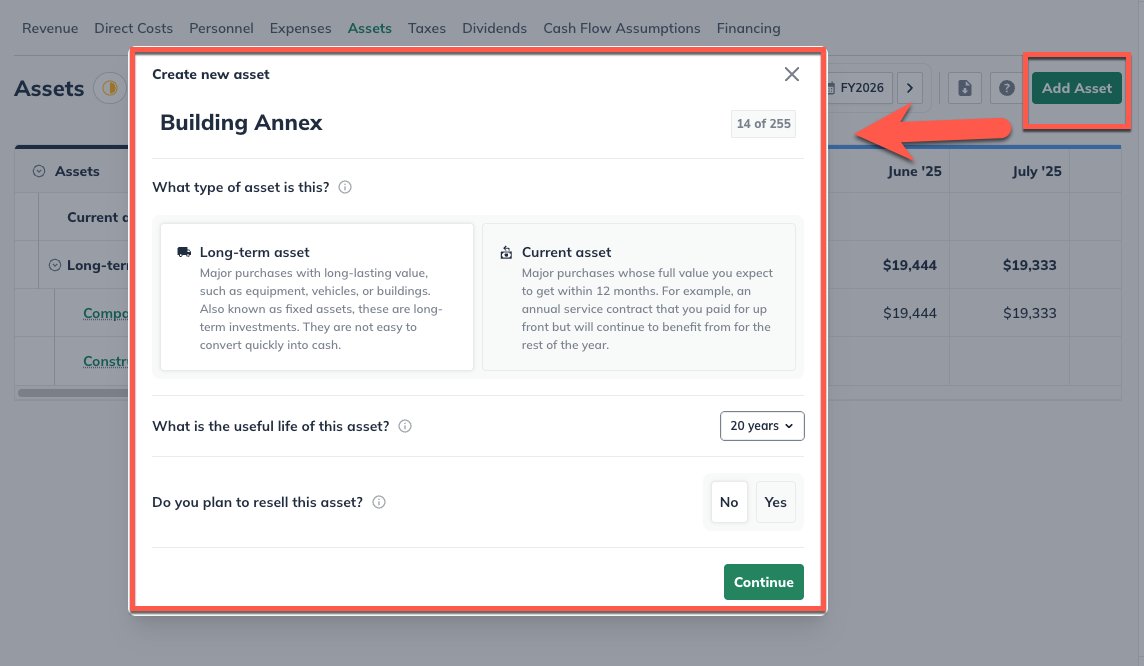This screenshot has width=1144, height=666.
Task: Close the Create new asset dialog
Action: click(792, 74)
